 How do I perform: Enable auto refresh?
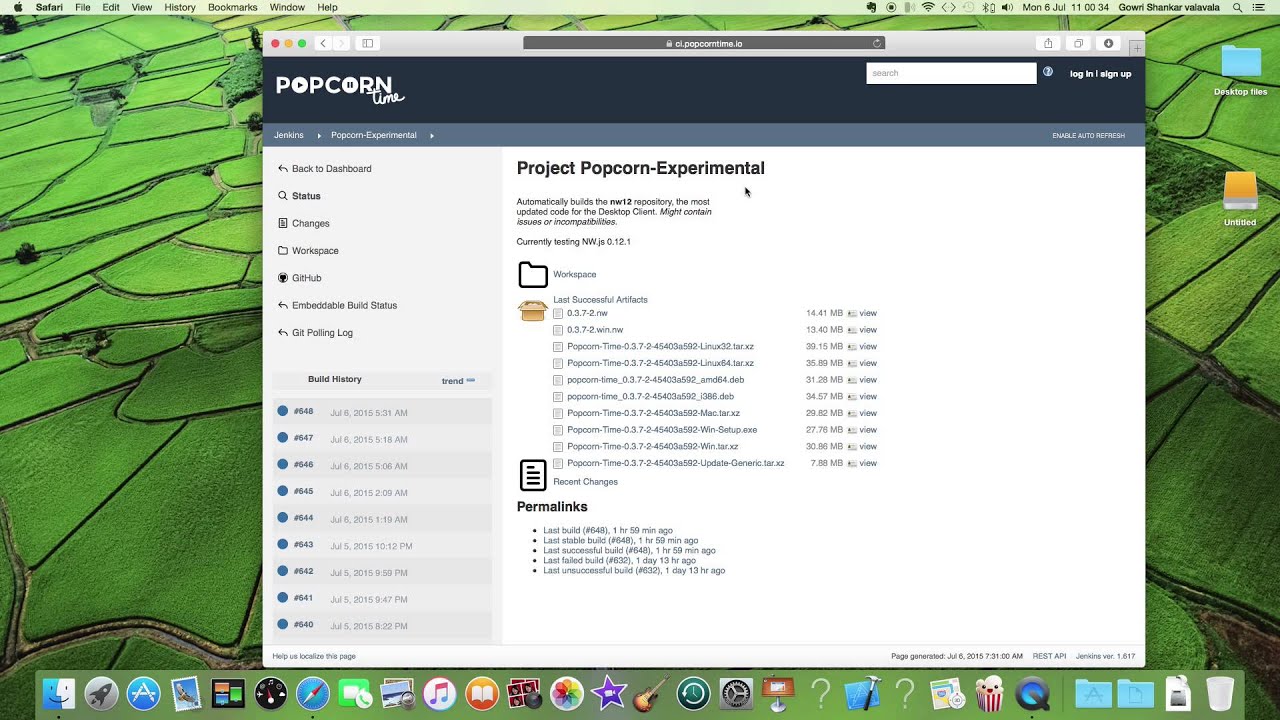[x=1088, y=135]
